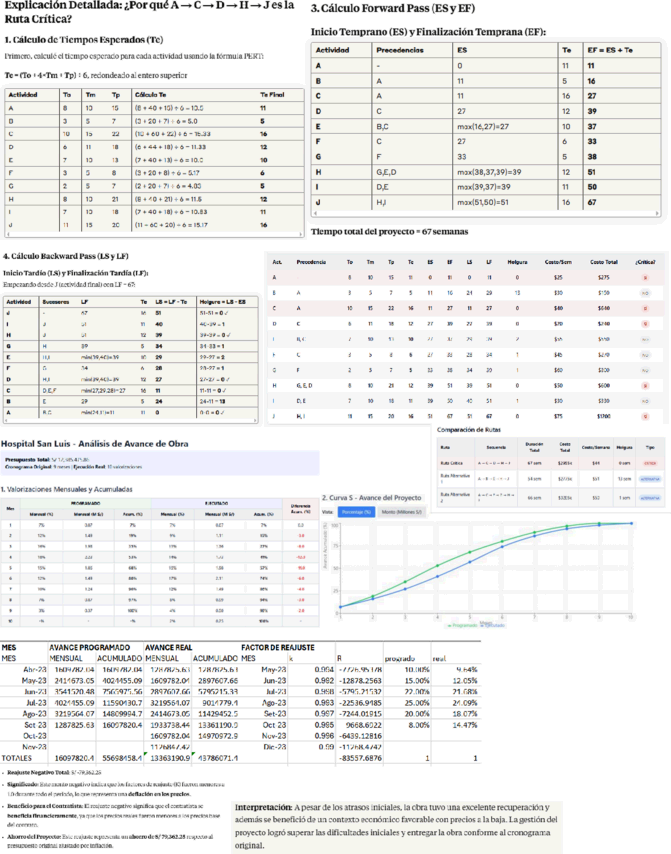Click left scroll arrow below Forward Pass table

[315, 214]
